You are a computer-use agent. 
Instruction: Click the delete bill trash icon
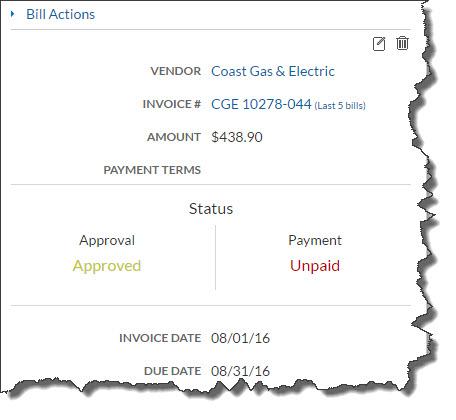point(402,43)
